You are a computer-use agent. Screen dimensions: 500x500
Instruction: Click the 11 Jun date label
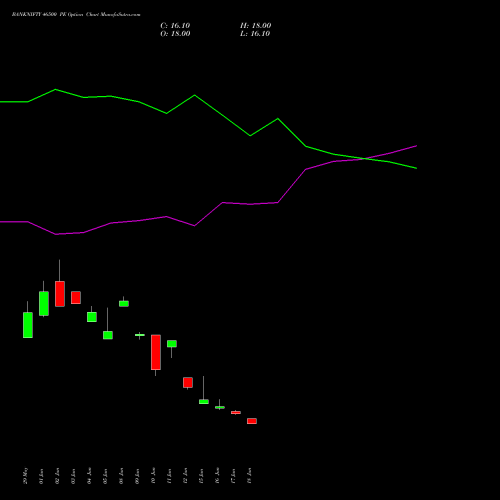[170, 476]
